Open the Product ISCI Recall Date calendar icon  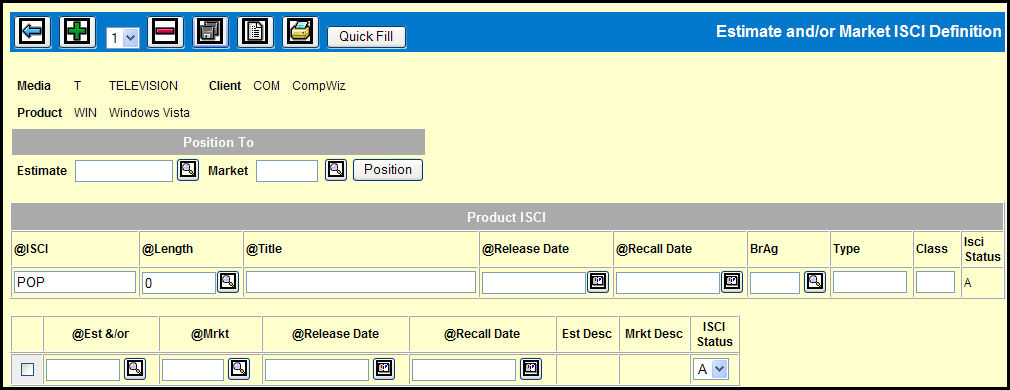click(x=732, y=282)
